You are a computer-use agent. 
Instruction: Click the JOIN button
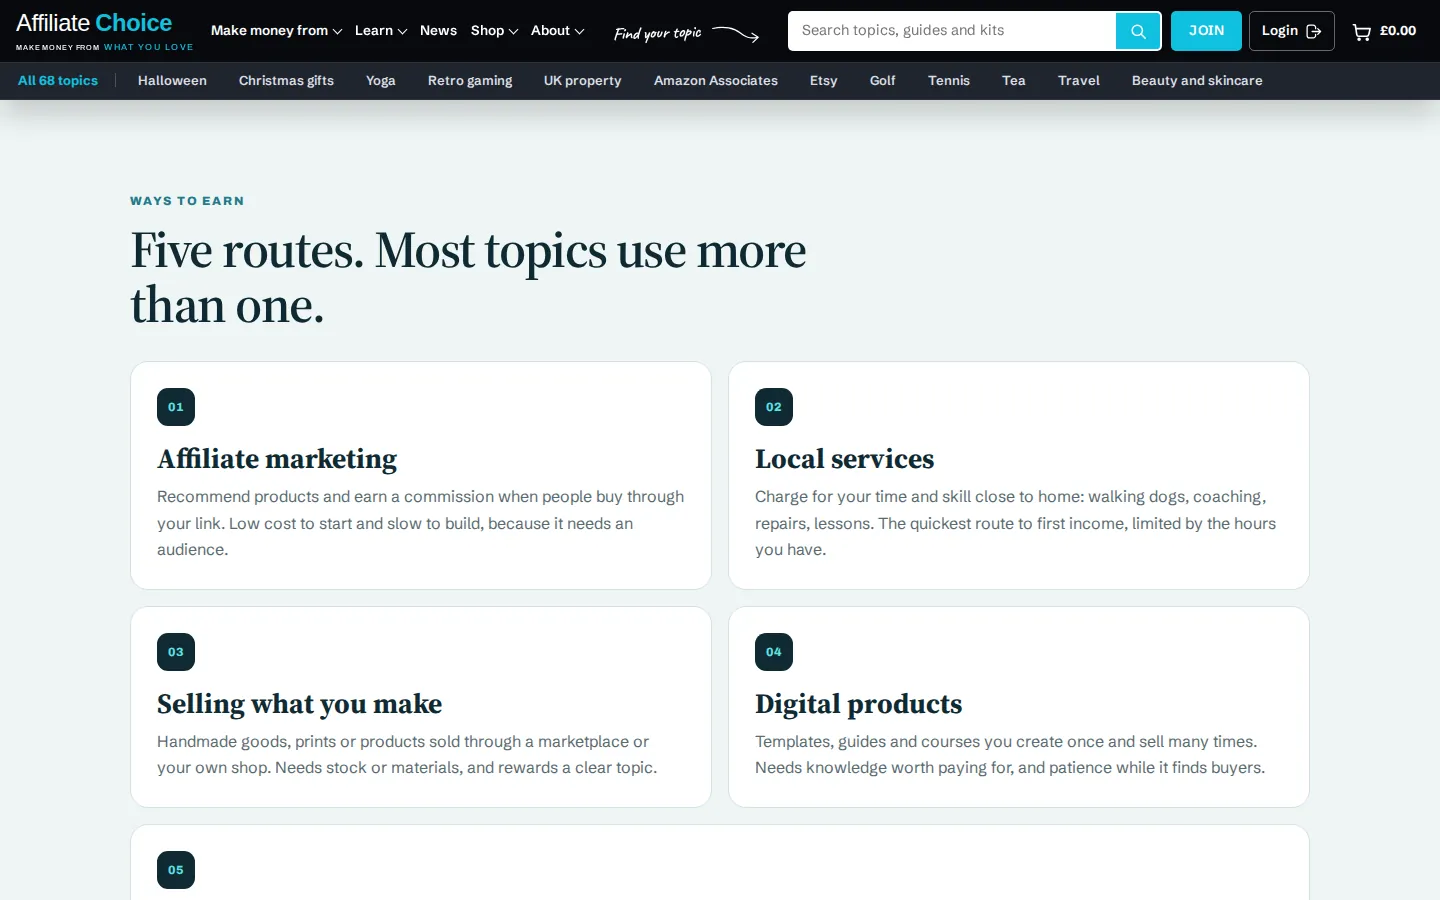tap(1206, 31)
